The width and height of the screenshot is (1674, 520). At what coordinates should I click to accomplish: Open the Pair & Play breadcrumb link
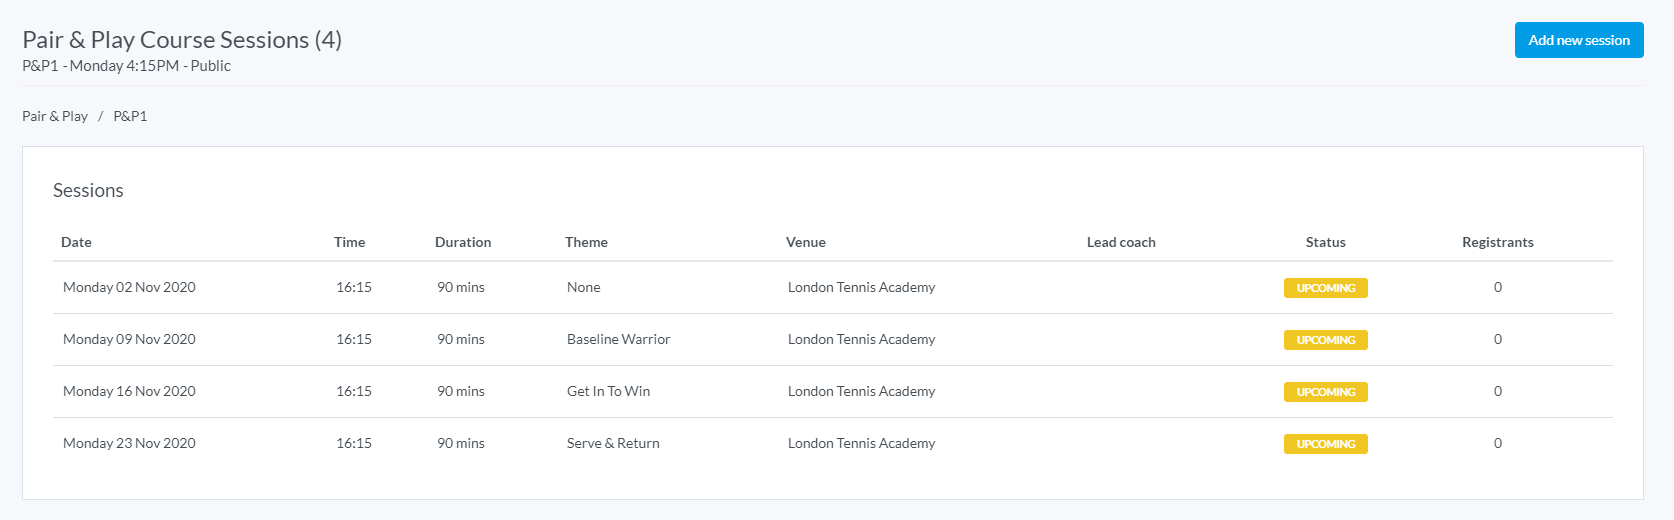55,116
